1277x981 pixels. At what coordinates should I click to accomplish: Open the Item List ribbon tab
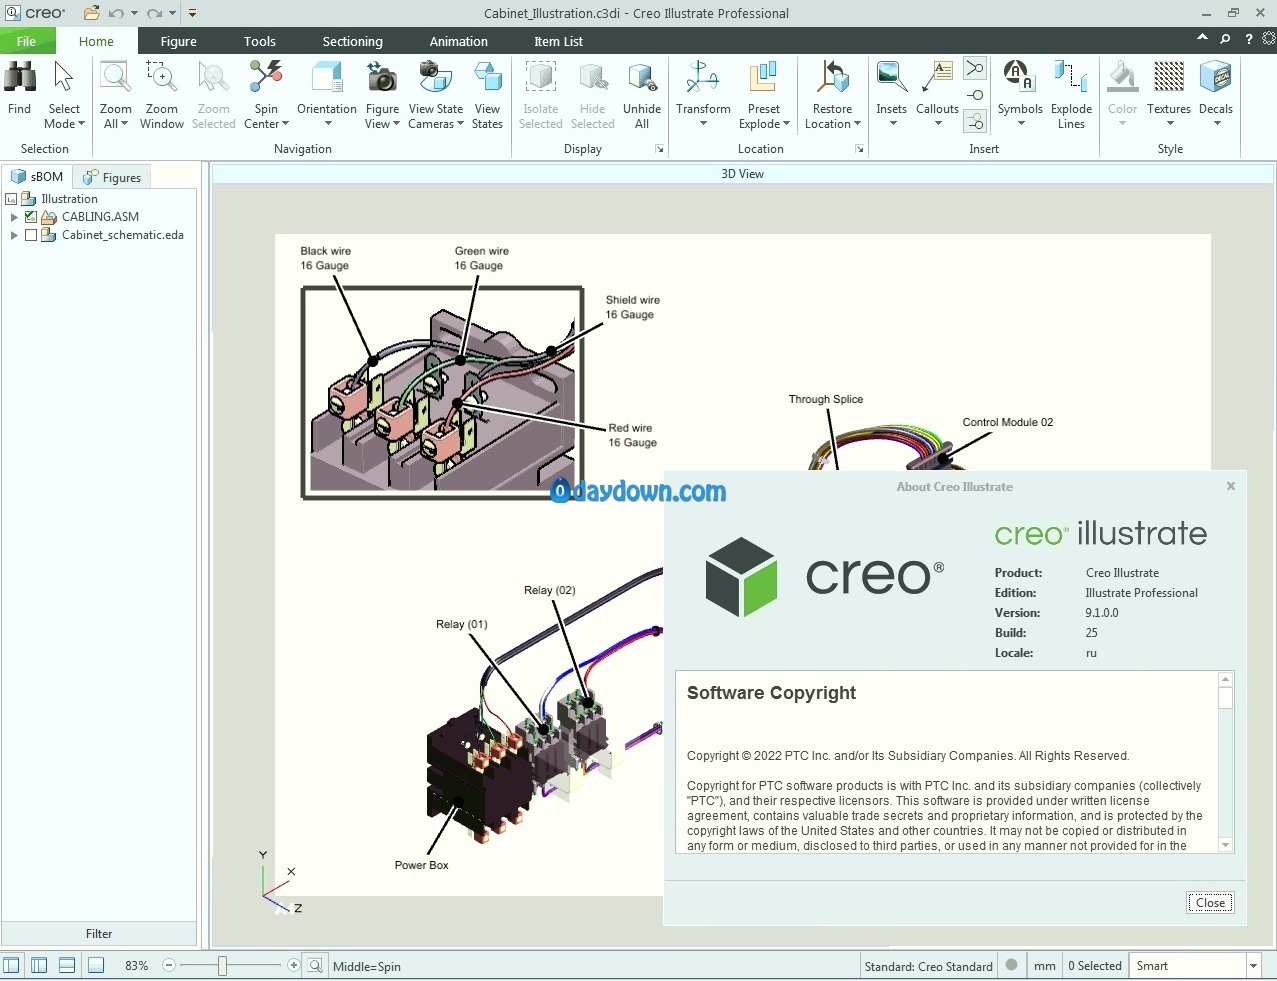[x=558, y=41]
